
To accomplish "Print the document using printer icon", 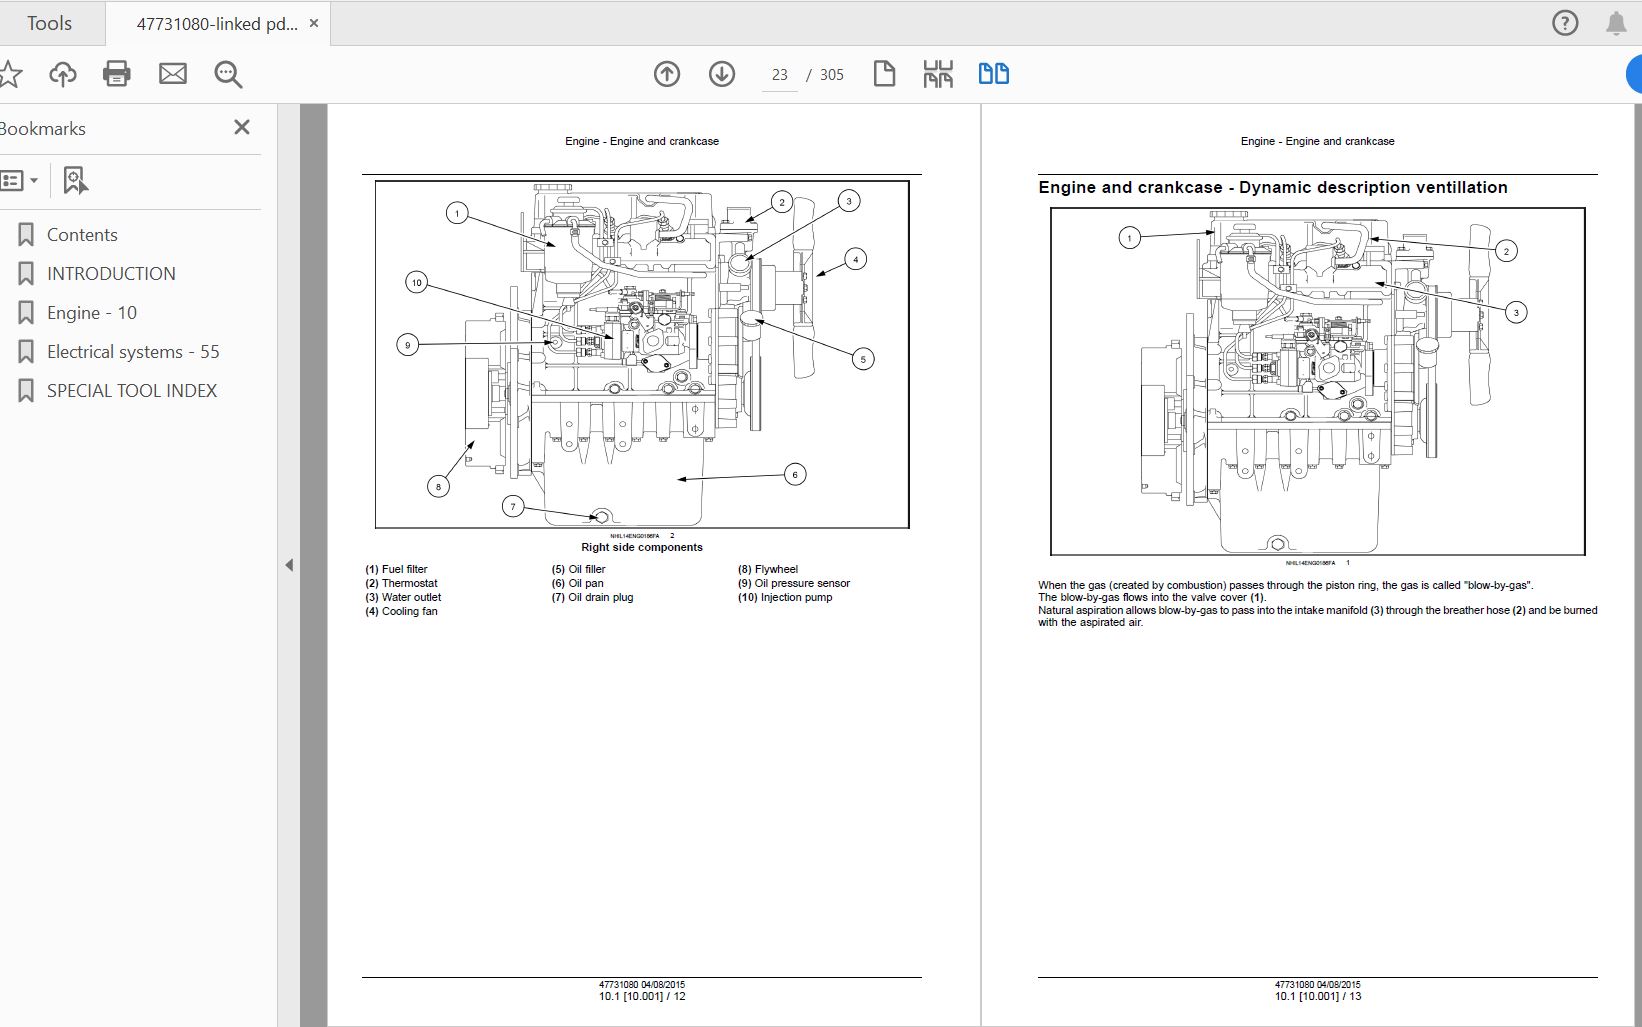I will pyautogui.click(x=117, y=74).
